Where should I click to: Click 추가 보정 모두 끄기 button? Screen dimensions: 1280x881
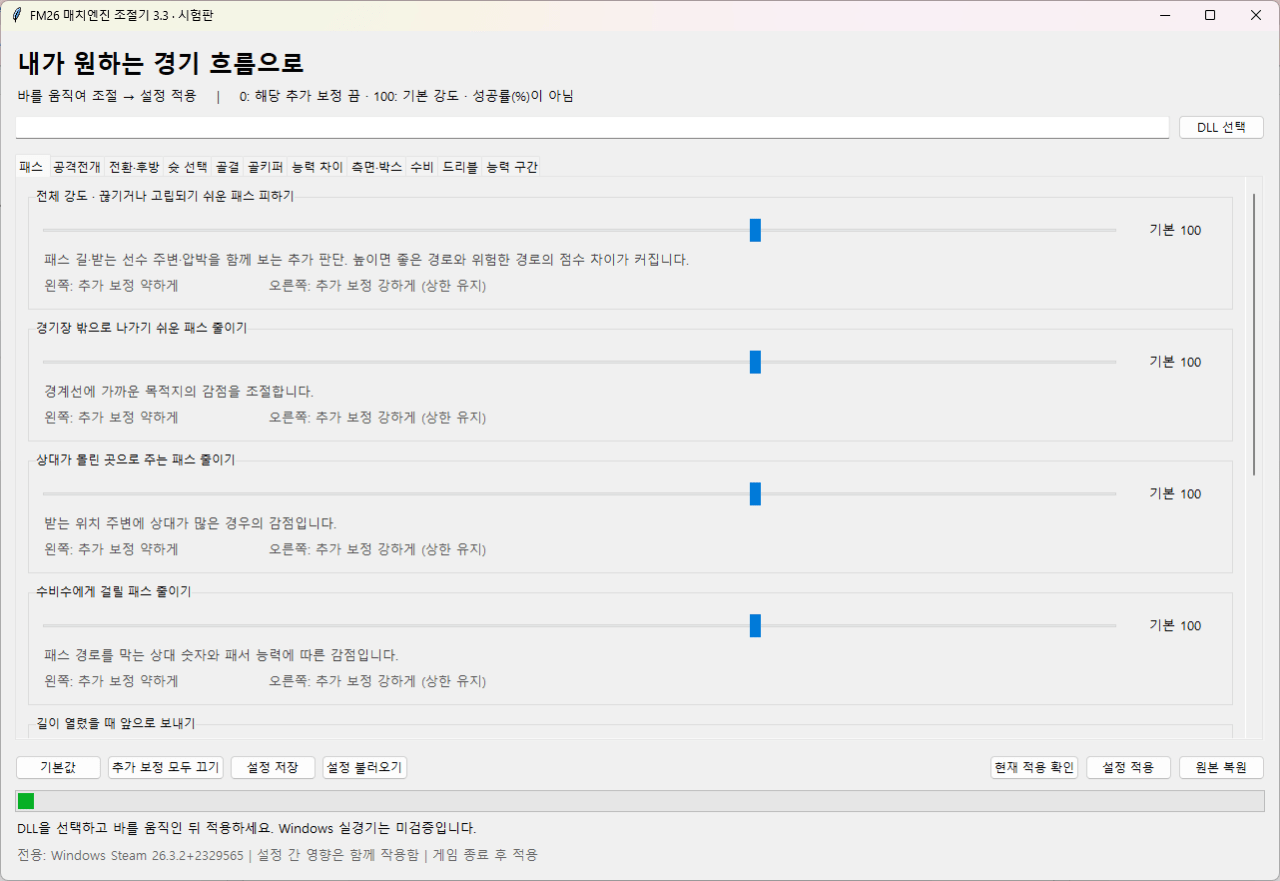(166, 767)
